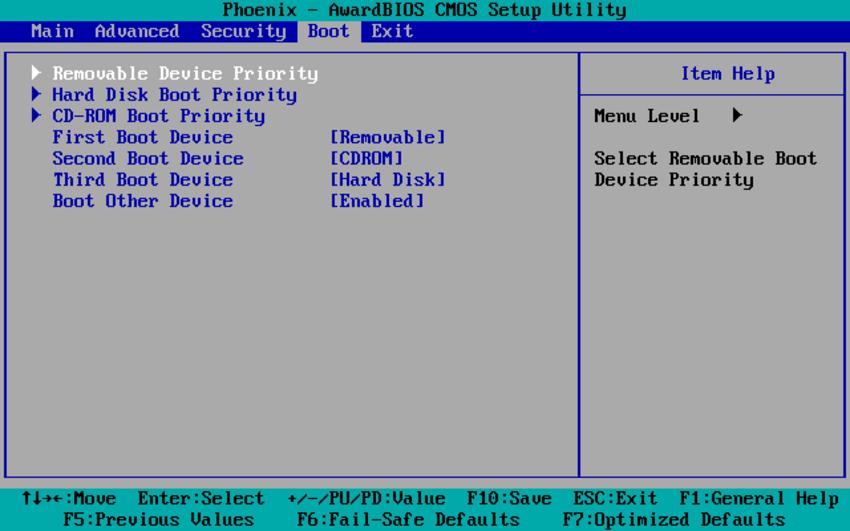Expand arrow beside CD-ROM Boot Priority
The width and height of the screenshot is (850, 531).
click(36, 115)
